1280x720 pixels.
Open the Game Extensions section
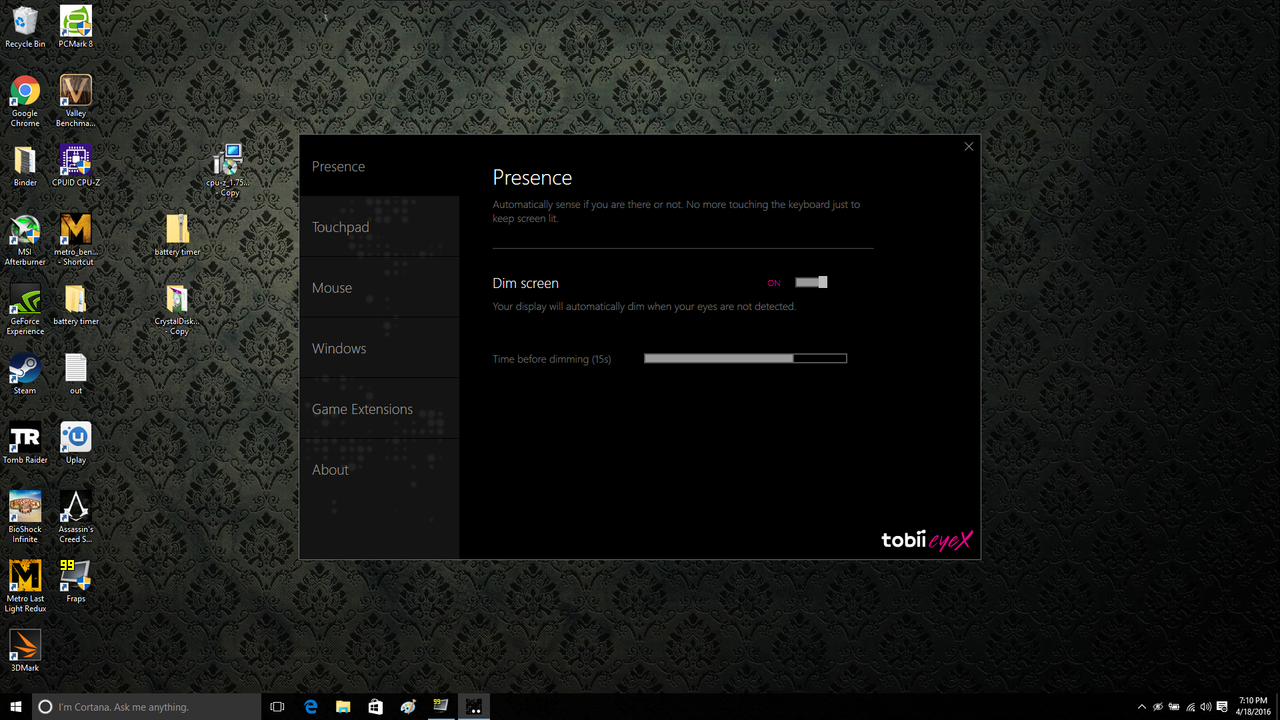click(x=380, y=409)
